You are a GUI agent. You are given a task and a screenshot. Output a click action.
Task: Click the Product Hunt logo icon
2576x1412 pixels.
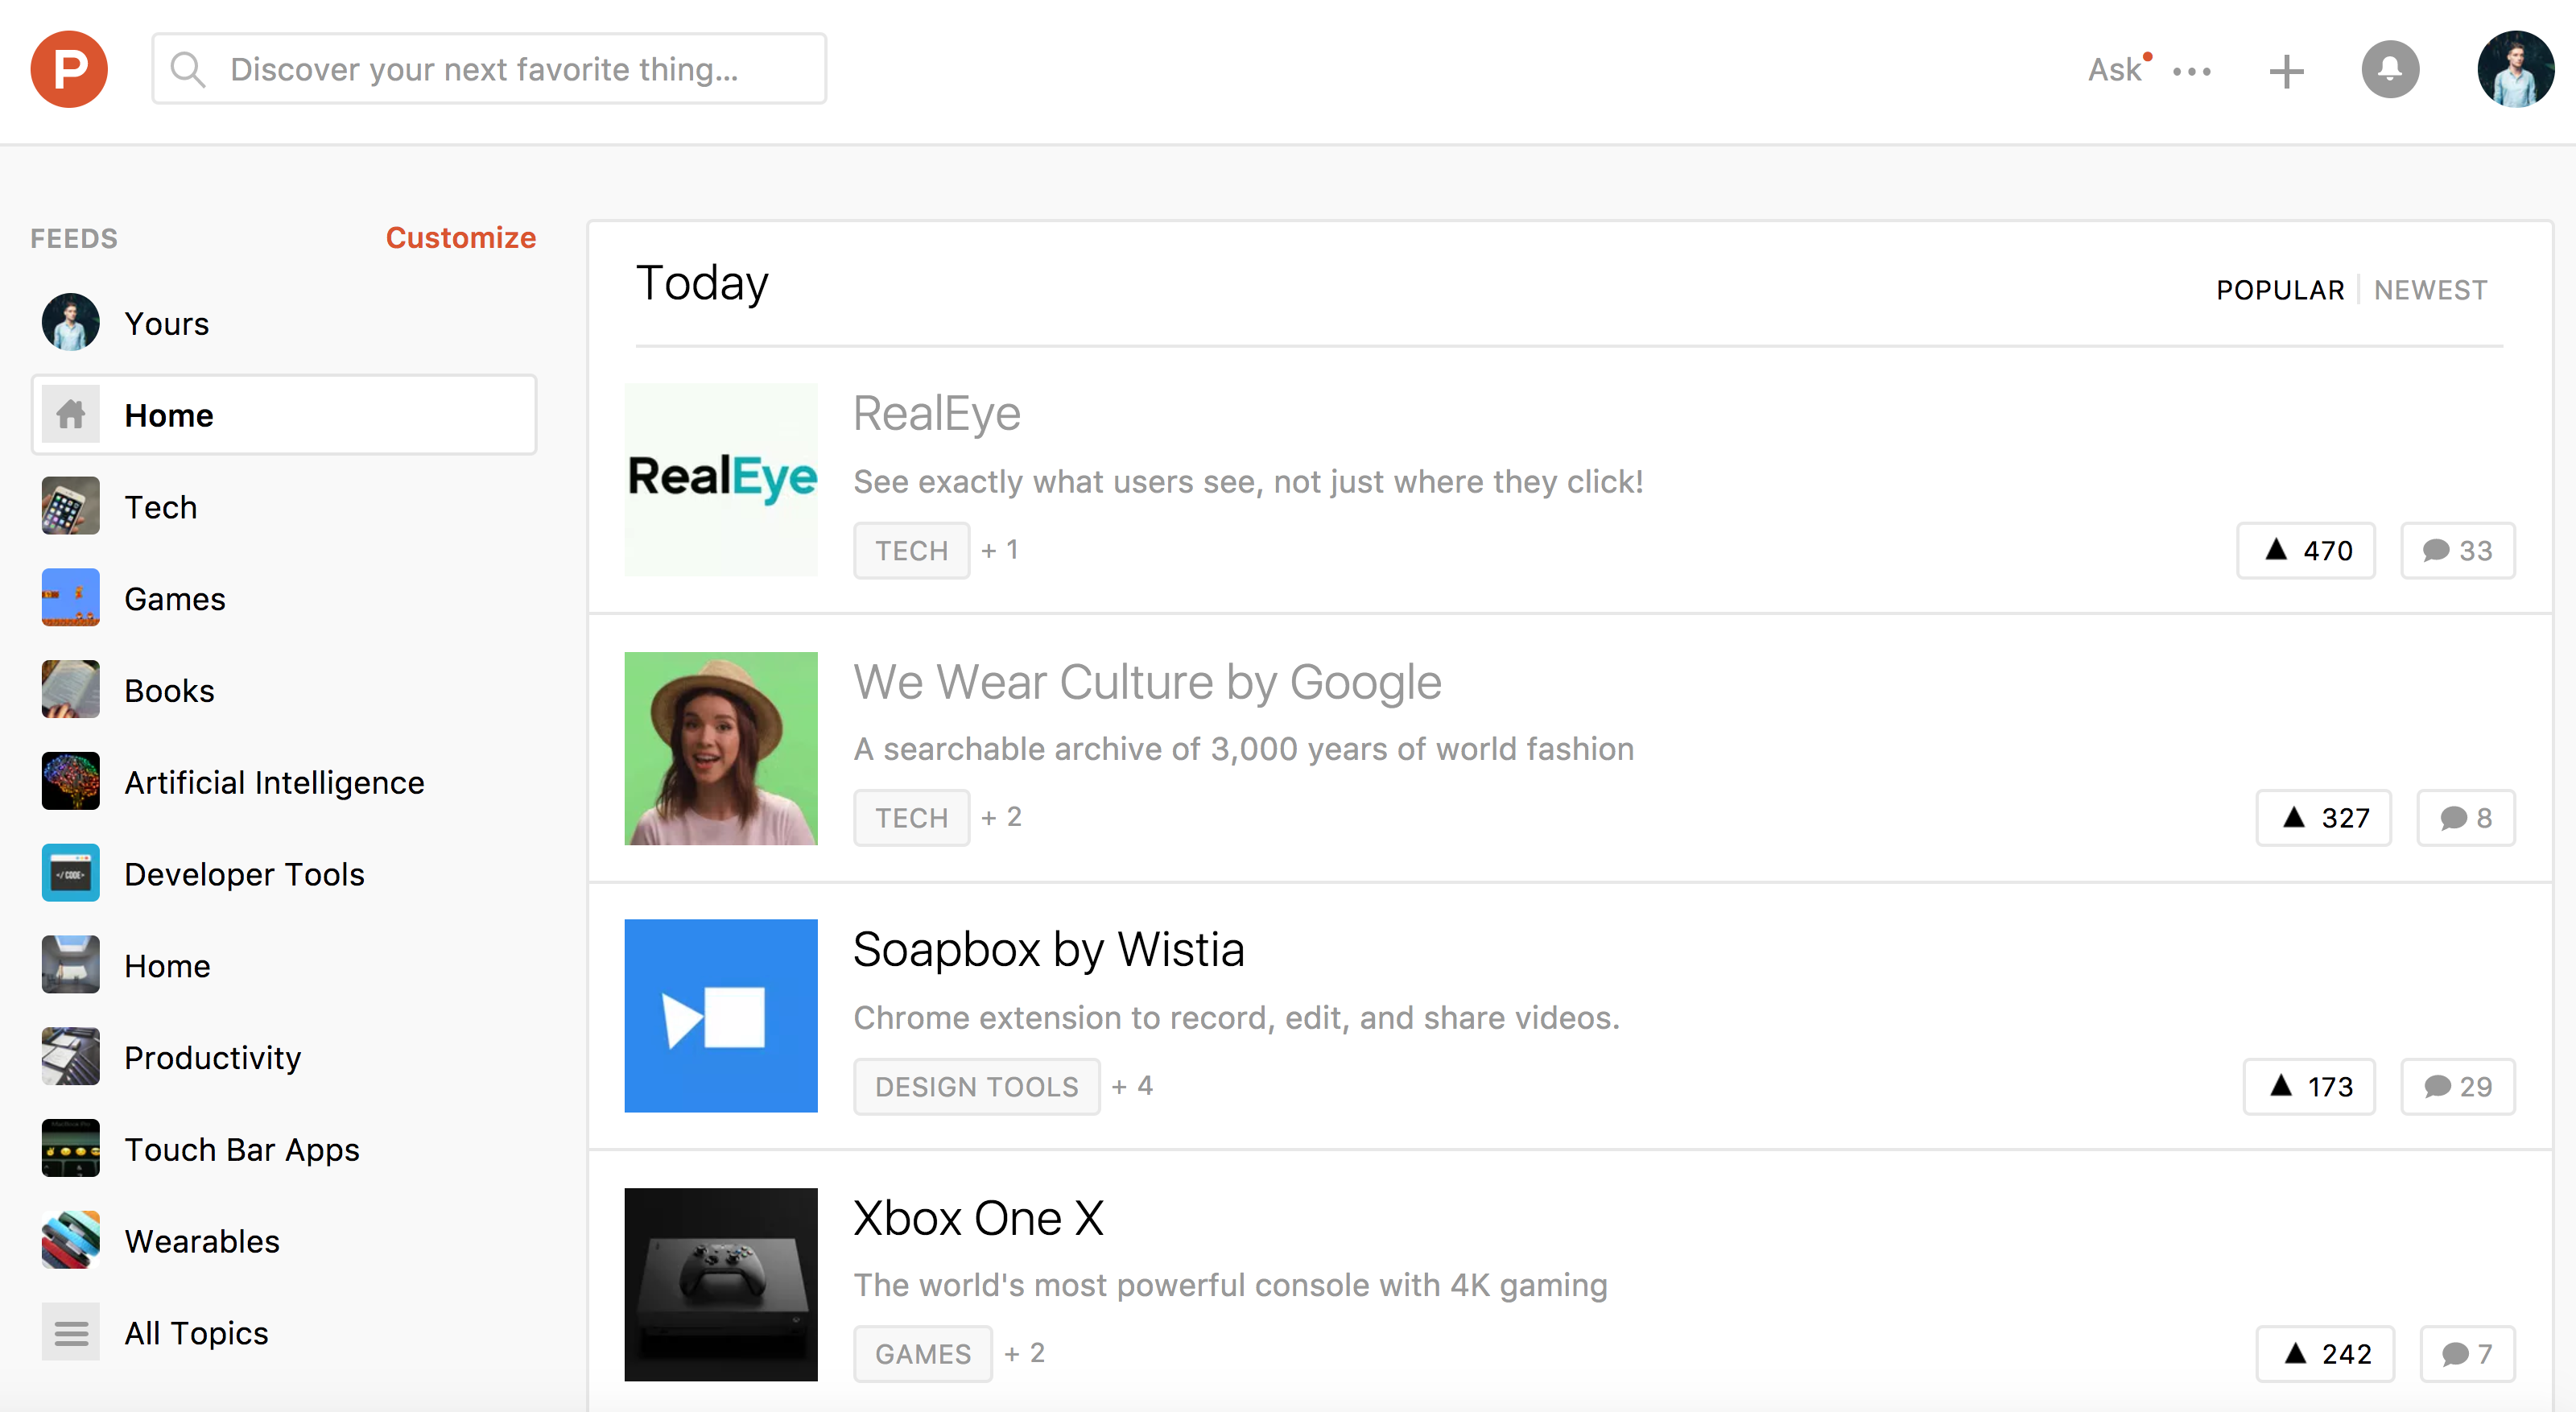coord(69,69)
